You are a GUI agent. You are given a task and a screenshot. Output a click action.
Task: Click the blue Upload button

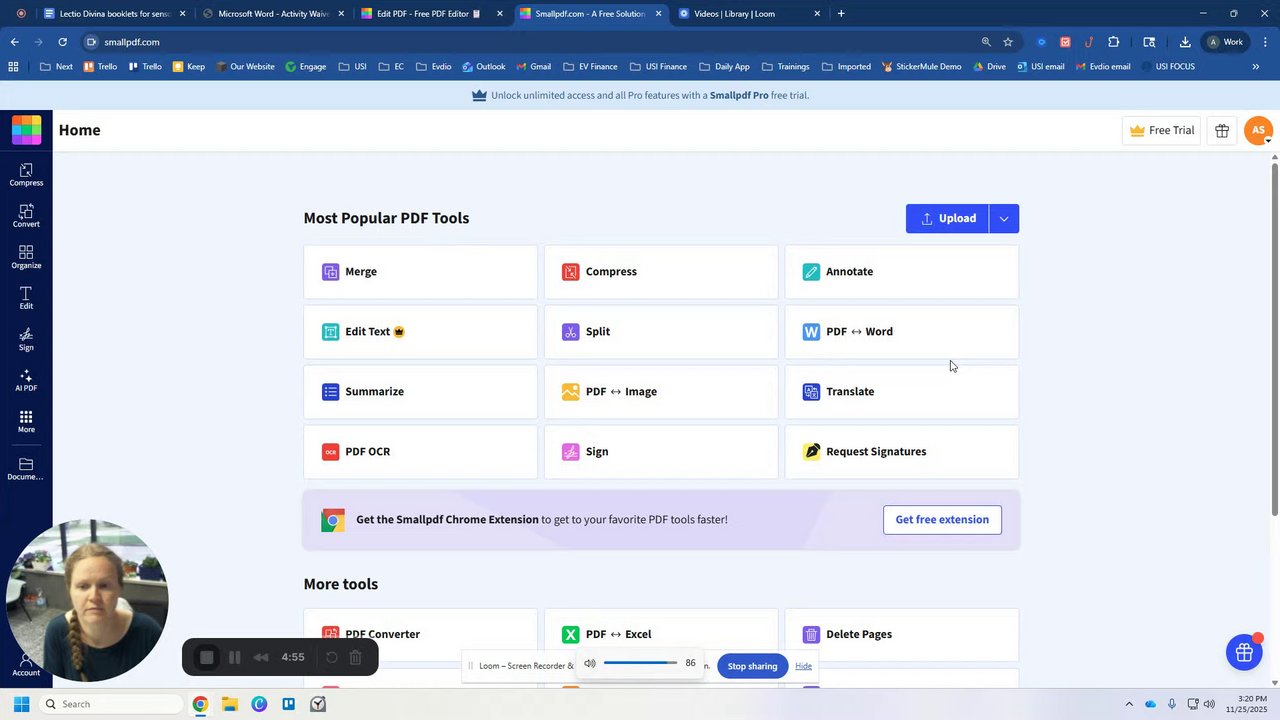pos(948,219)
